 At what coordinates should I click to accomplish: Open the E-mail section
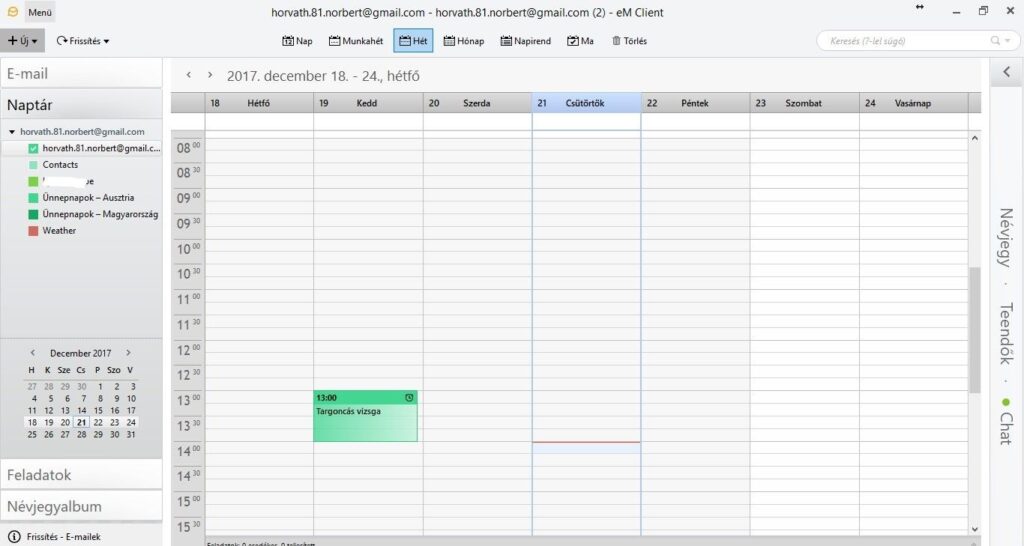pos(81,73)
